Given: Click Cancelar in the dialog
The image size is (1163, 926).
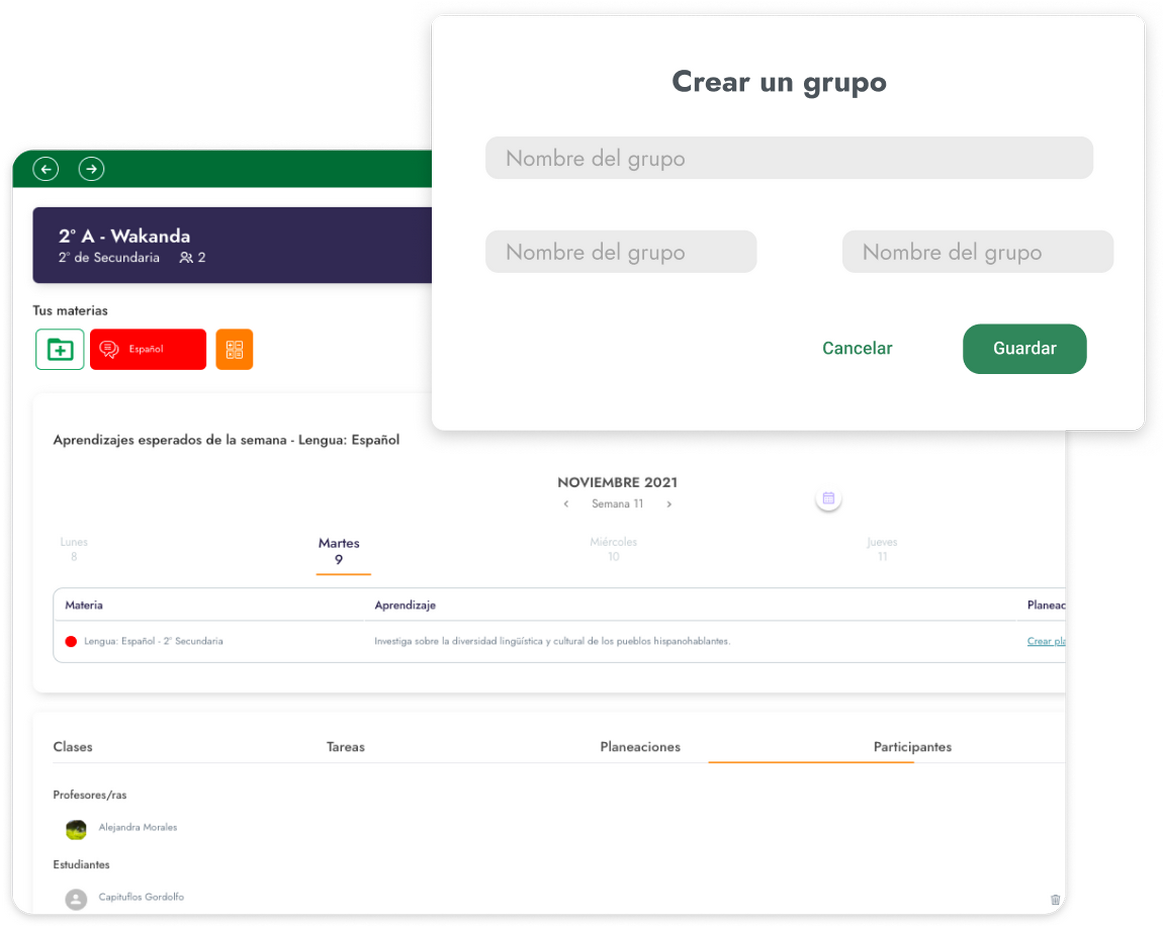Looking at the screenshot, I should click(857, 348).
